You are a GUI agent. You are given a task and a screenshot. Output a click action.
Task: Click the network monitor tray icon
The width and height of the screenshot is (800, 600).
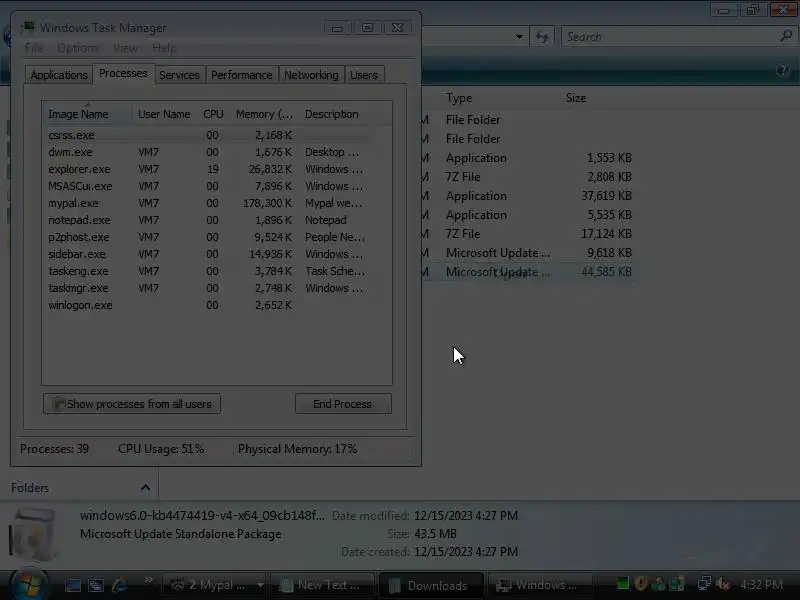(704, 583)
